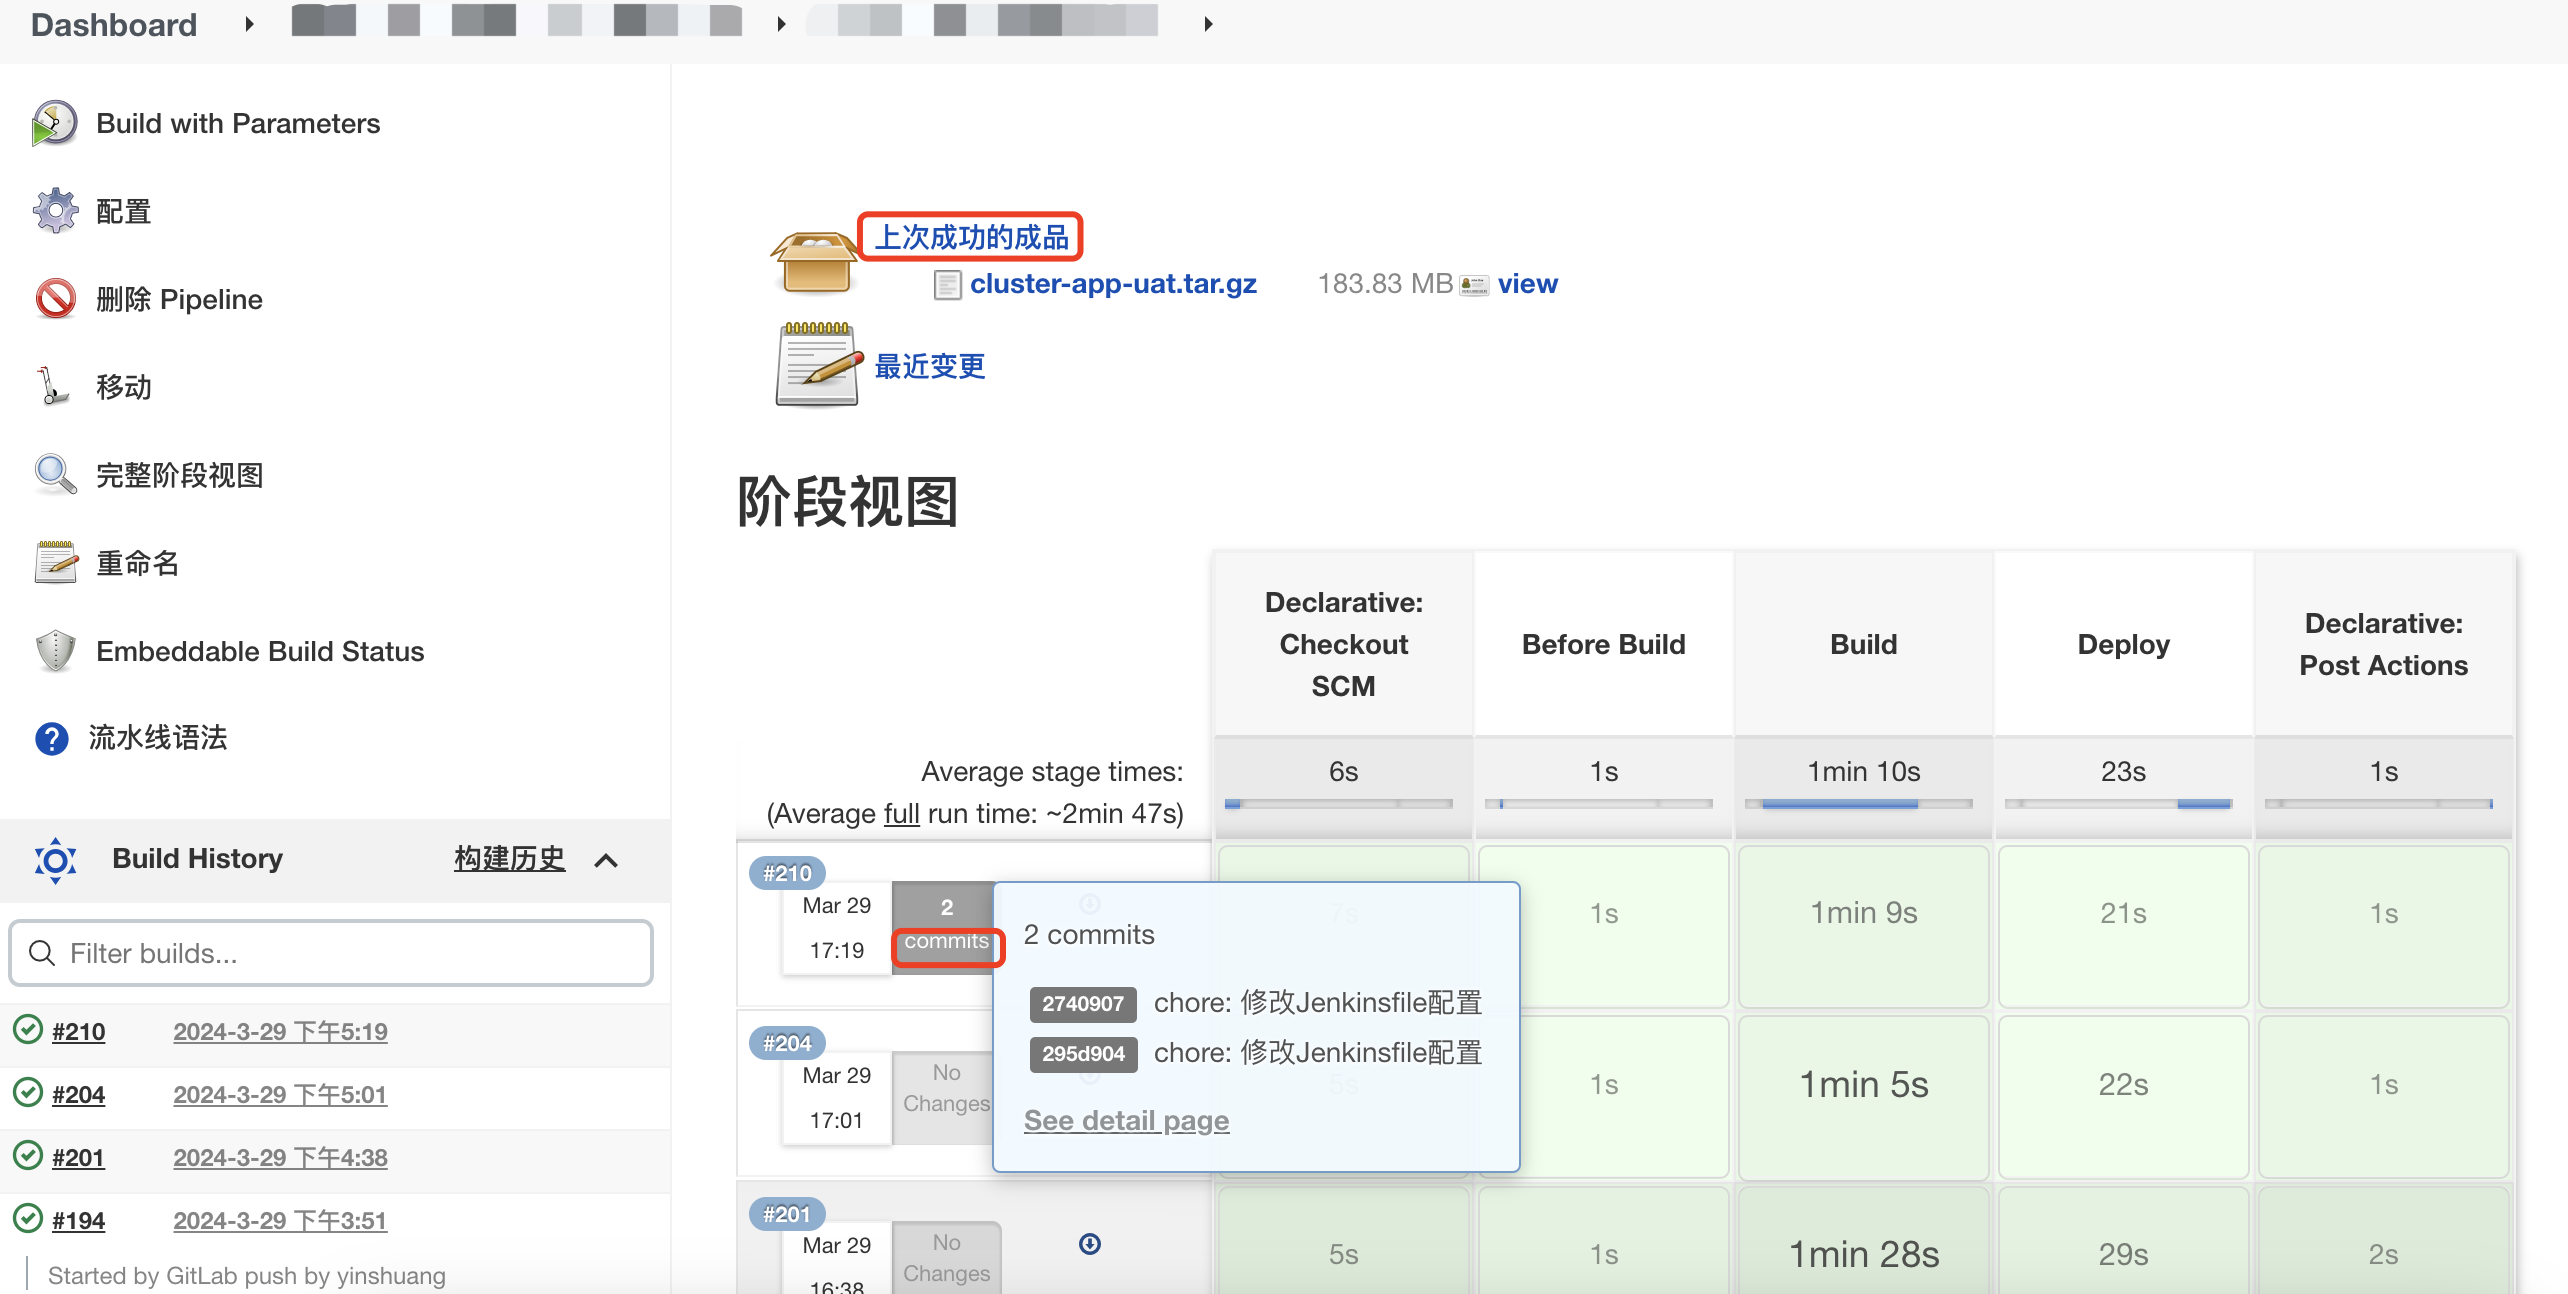The image size is (2568, 1294).
Task: Open Embeddable Build Status
Action: point(260,651)
